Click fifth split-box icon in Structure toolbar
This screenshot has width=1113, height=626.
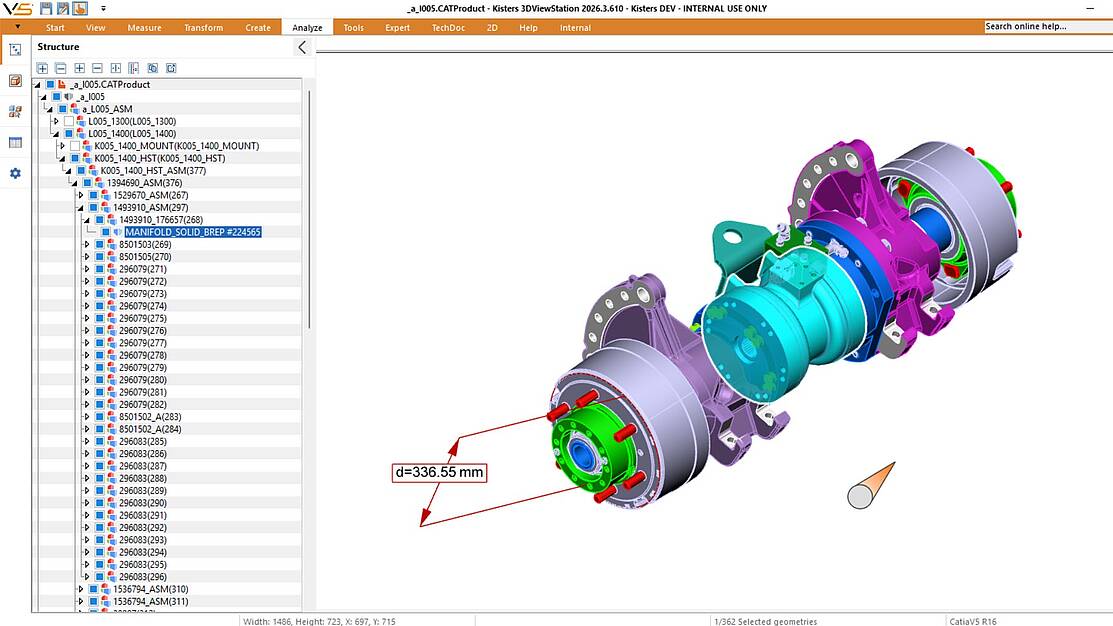(116, 68)
